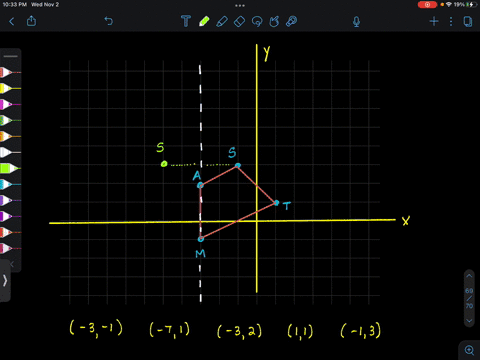Choose the topmost red pen preset
This screenshot has height=360, width=480.
click(10, 72)
